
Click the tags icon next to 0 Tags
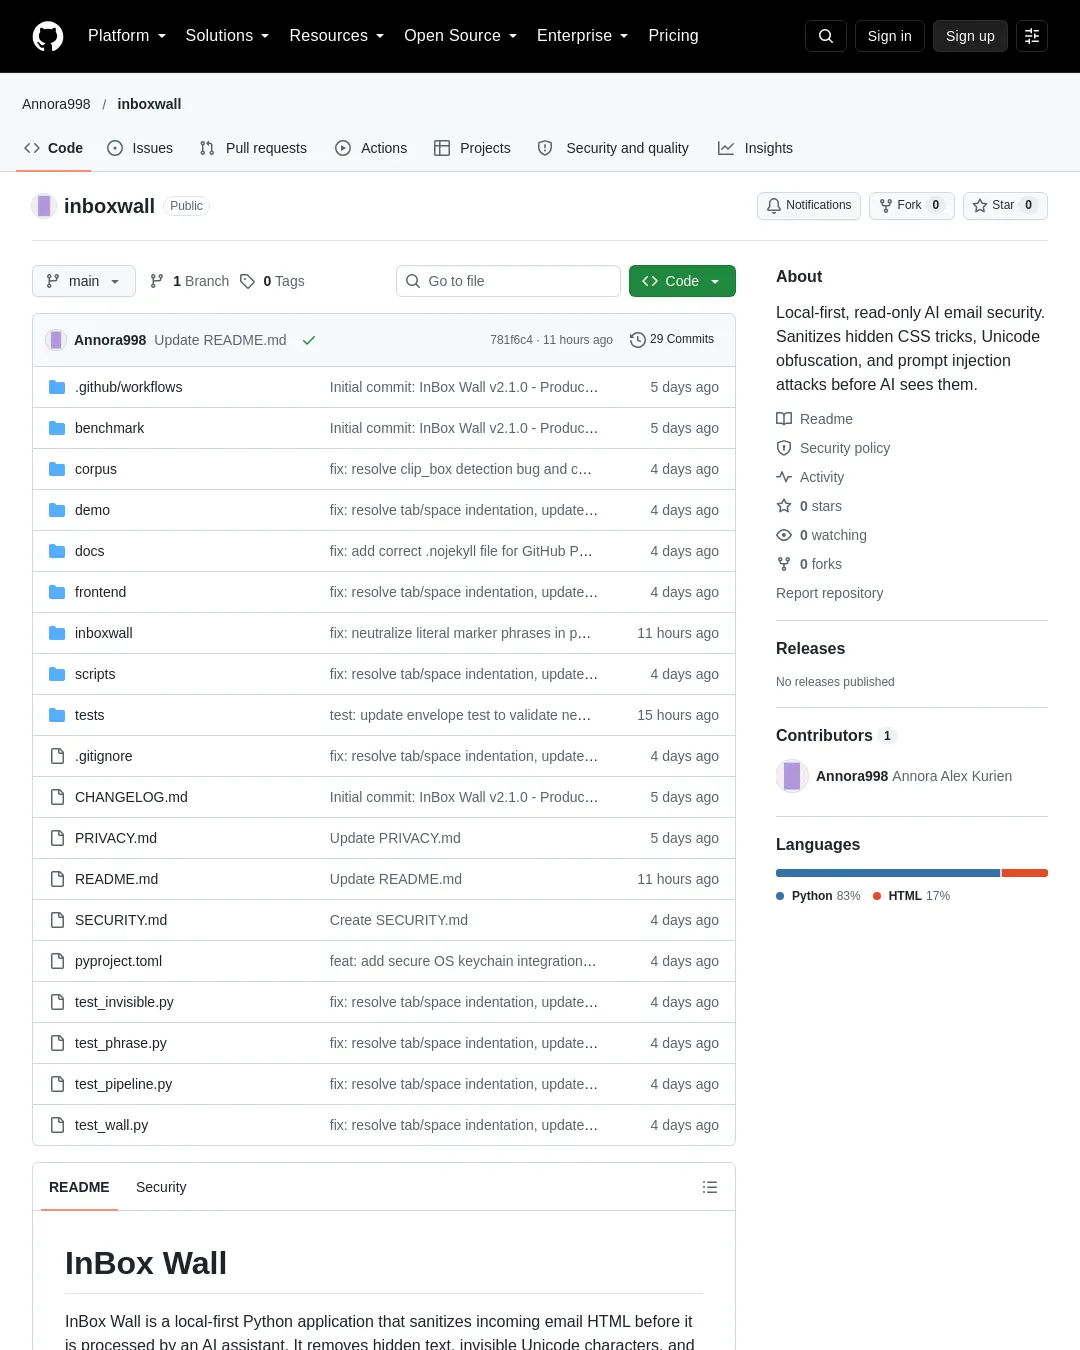pos(248,281)
